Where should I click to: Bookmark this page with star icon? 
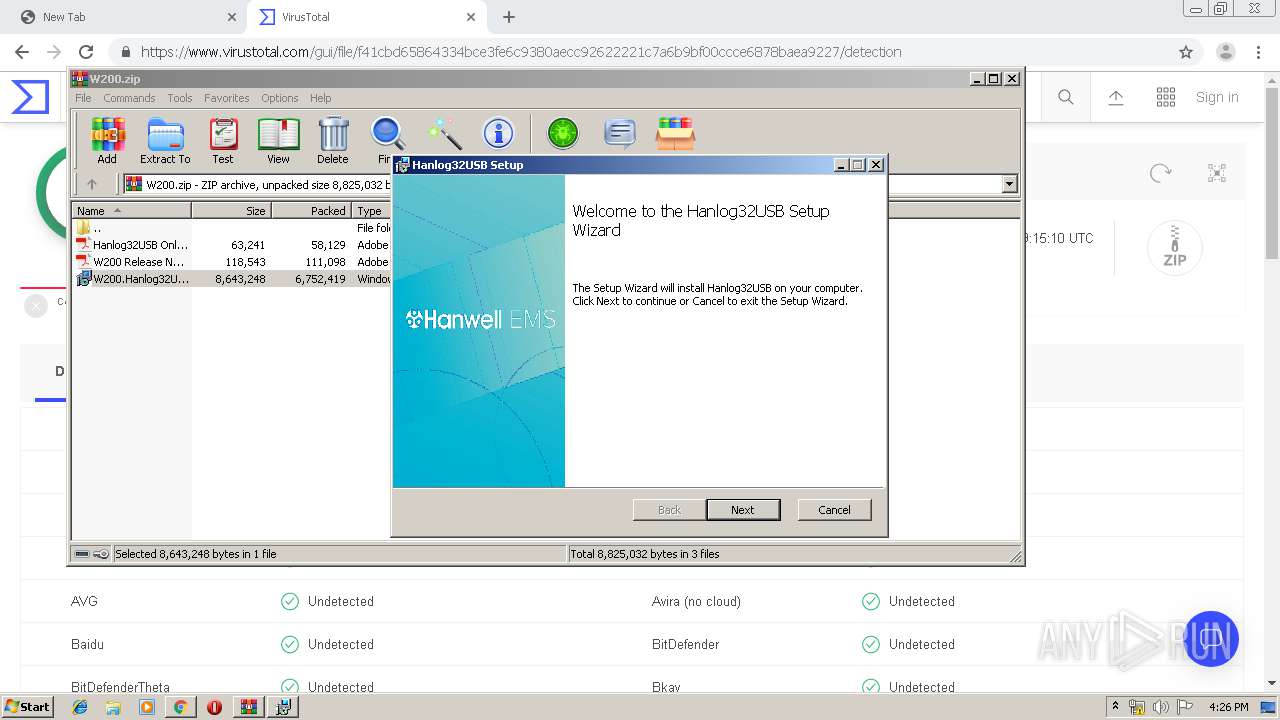(1186, 52)
